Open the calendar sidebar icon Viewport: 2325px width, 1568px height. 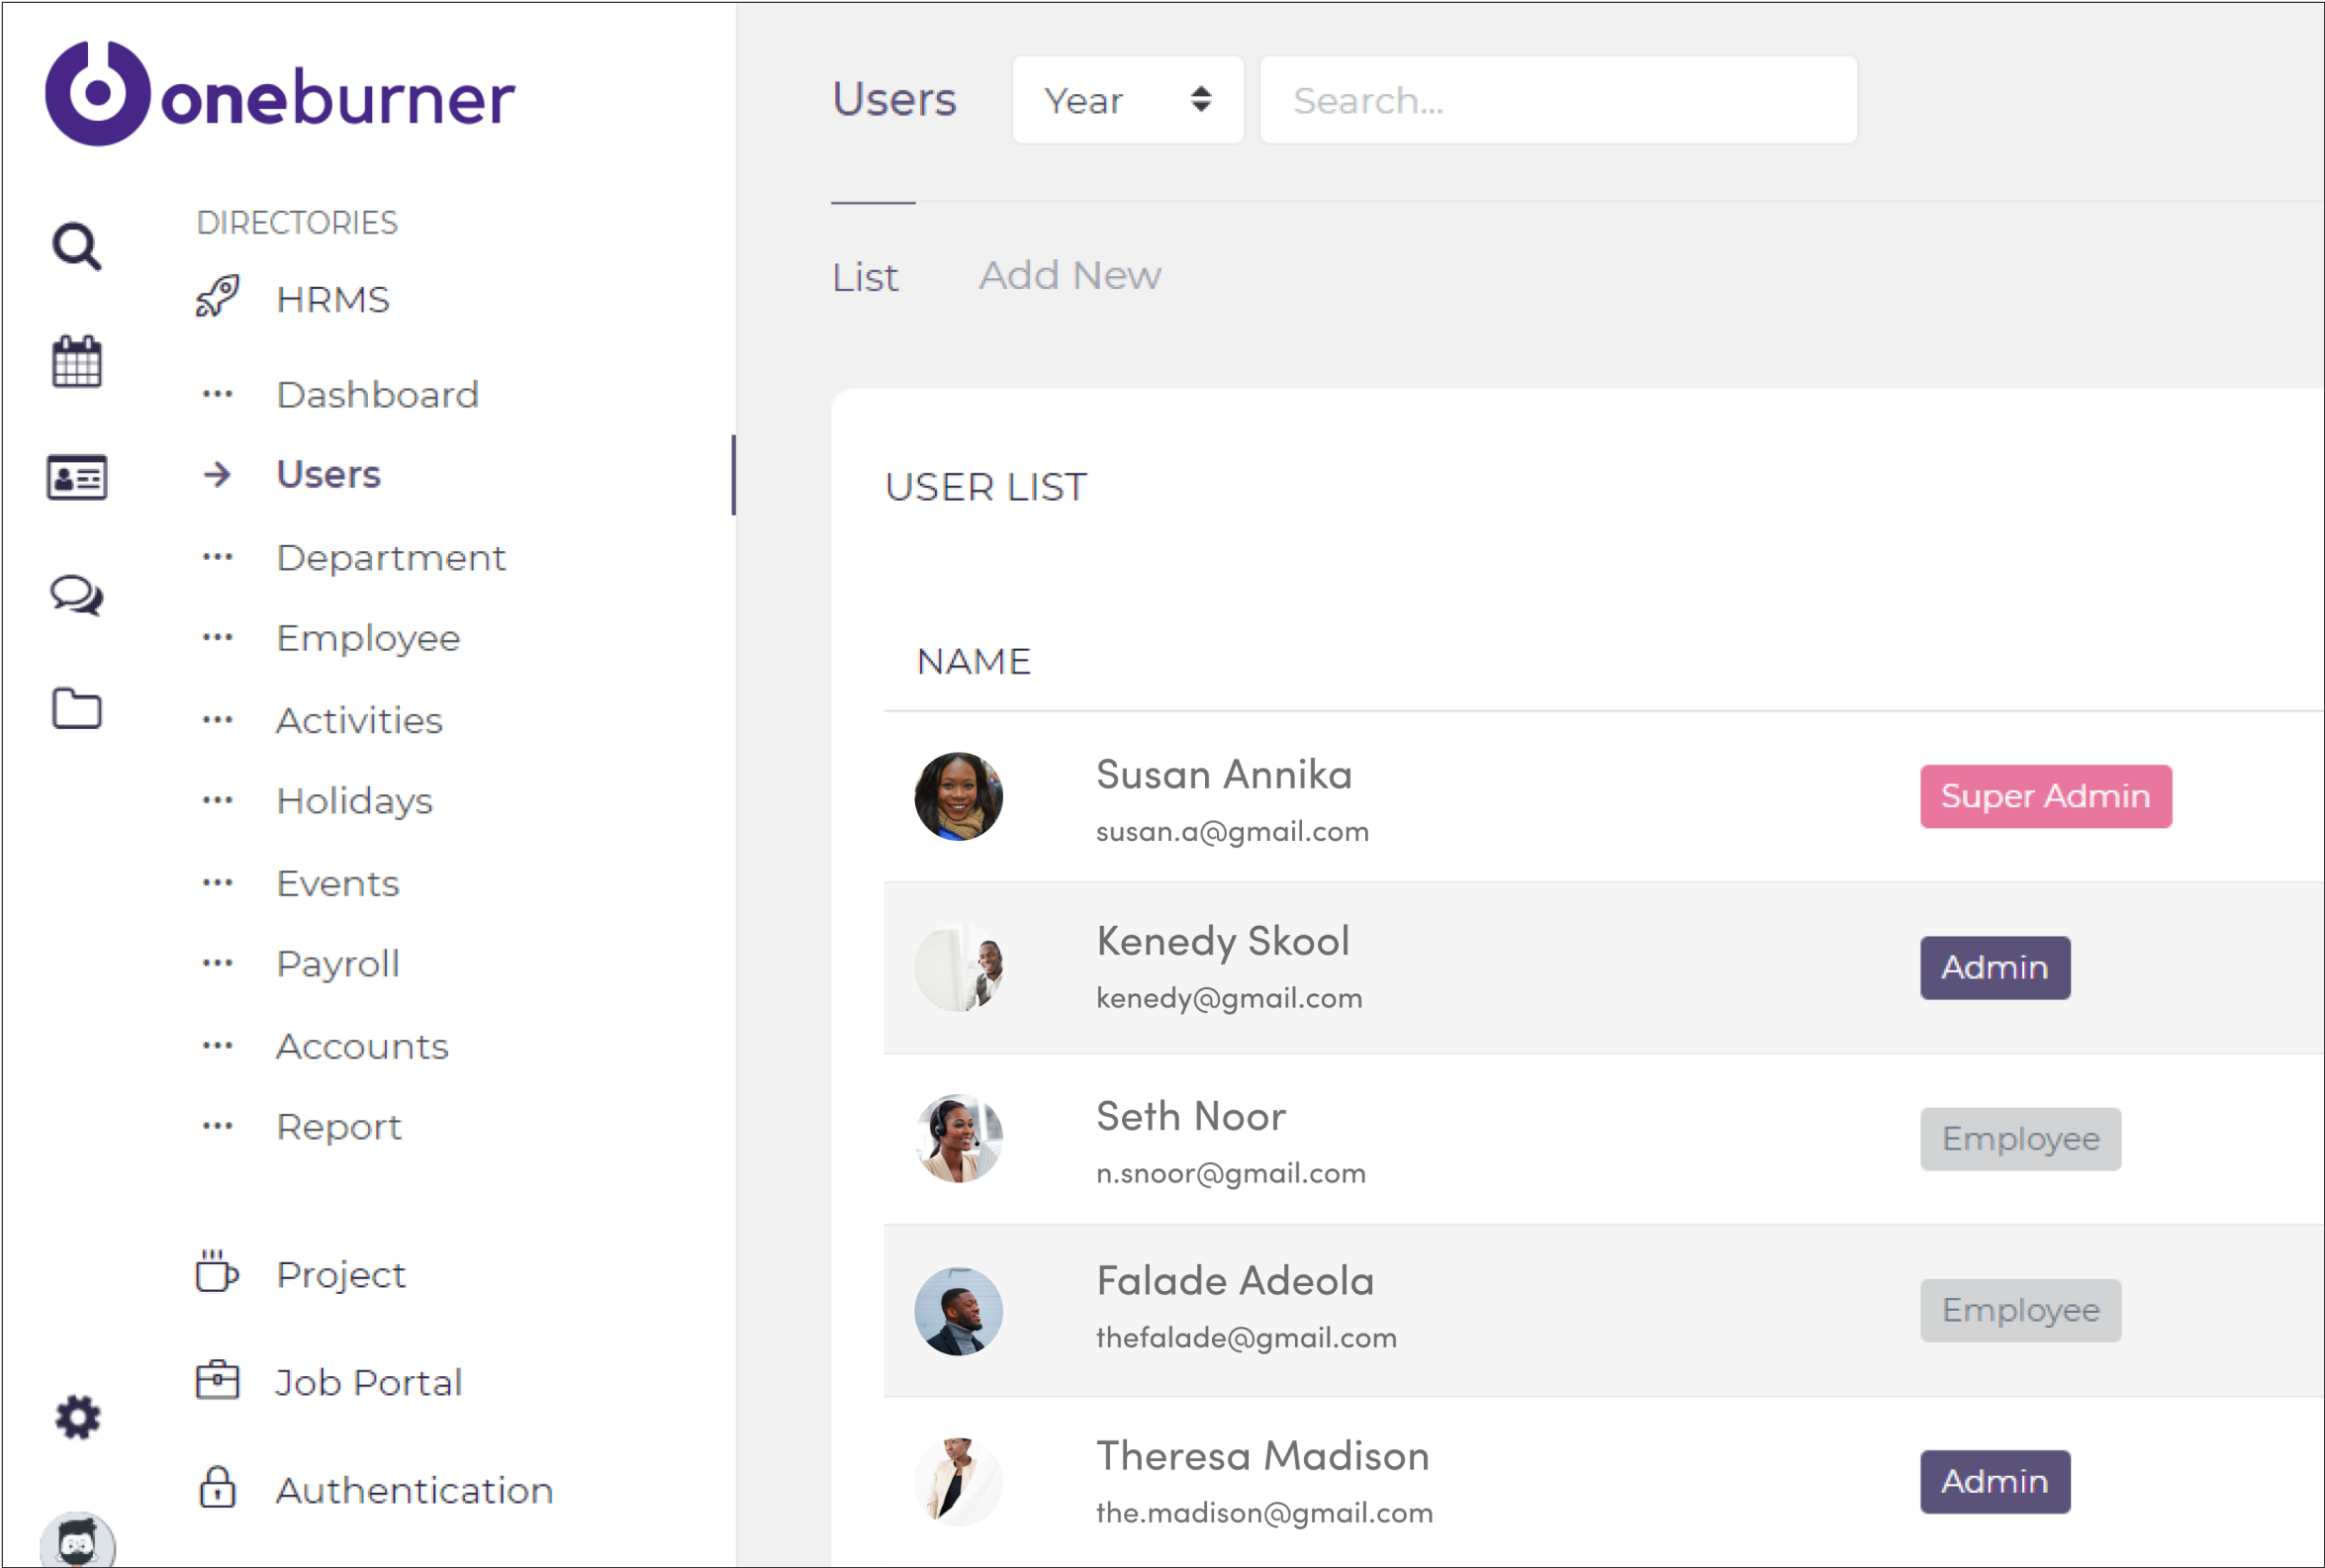(77, 361)
